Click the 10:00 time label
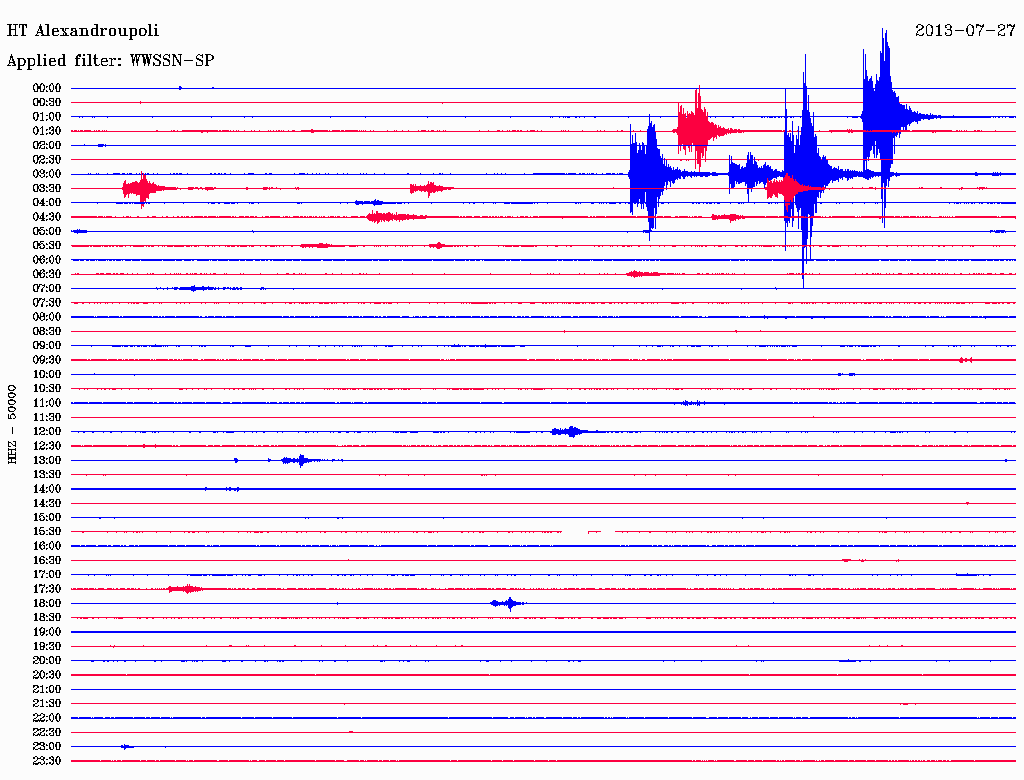The height and width of the screenshot is (780, 1024). 47,374
